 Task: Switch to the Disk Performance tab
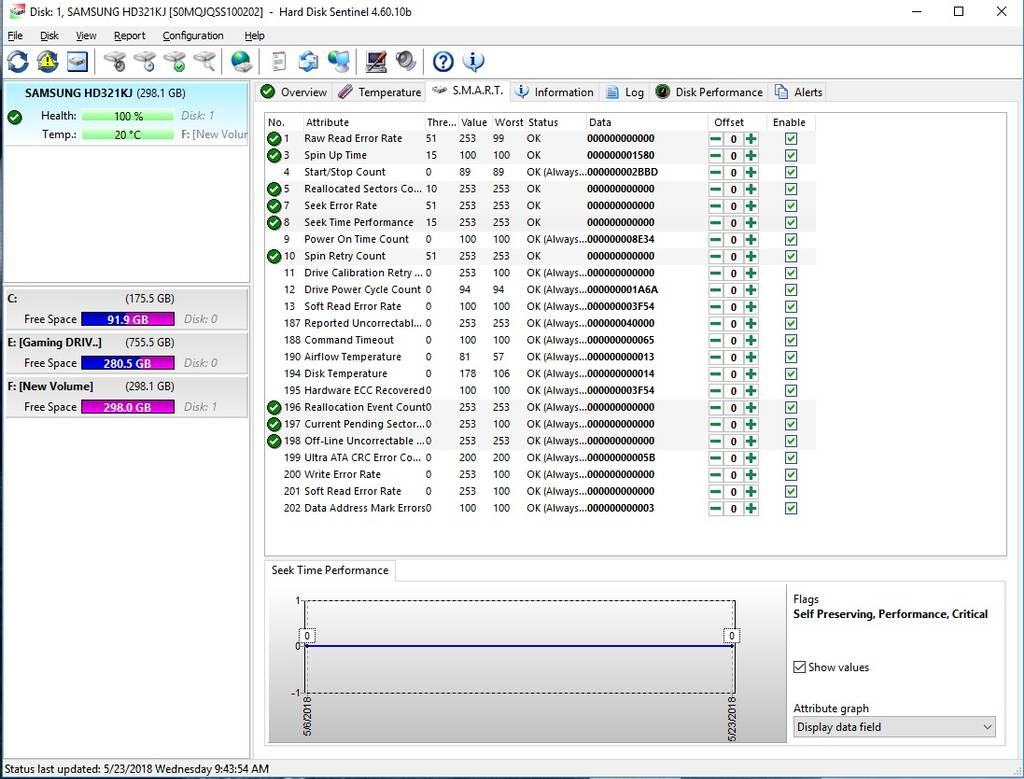[709, 92]
